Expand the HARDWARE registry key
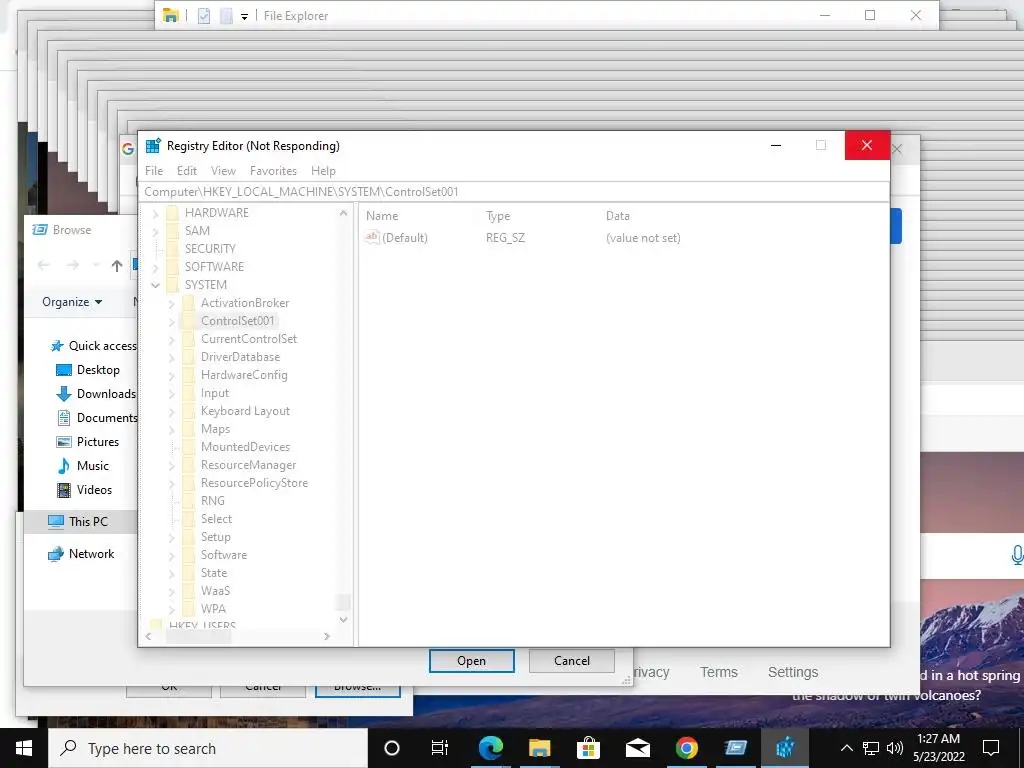1024x768 pixels. (x=155, y=213)
